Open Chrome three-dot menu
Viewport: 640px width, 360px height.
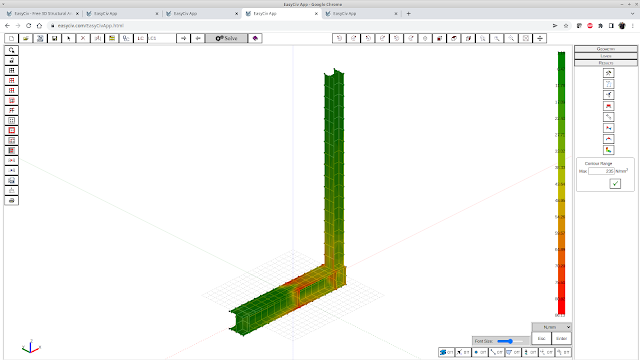pos(633,26)
